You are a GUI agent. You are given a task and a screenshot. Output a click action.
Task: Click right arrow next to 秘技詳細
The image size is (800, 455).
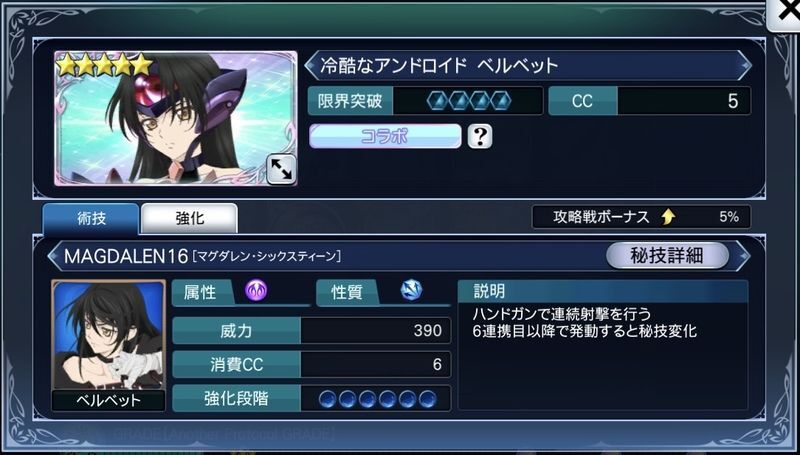(743, 256)
